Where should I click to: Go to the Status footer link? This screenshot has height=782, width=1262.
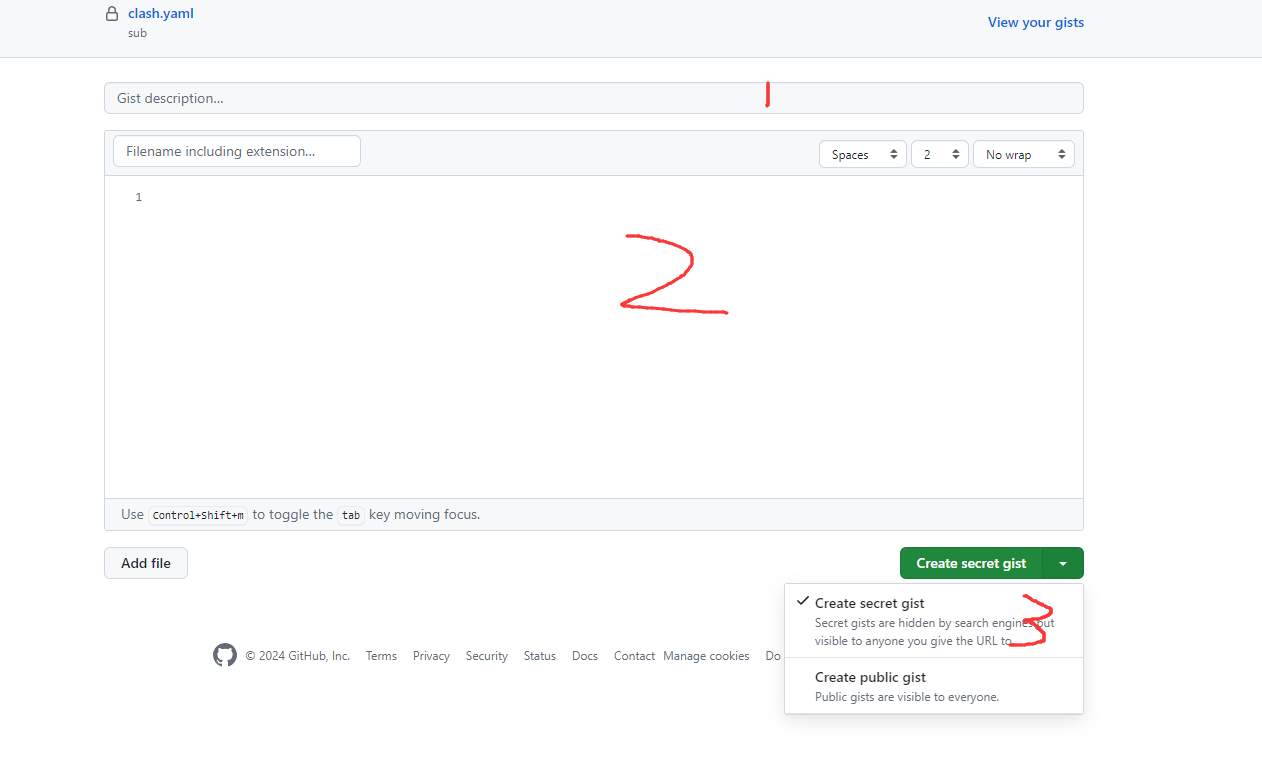coord(539,656)
